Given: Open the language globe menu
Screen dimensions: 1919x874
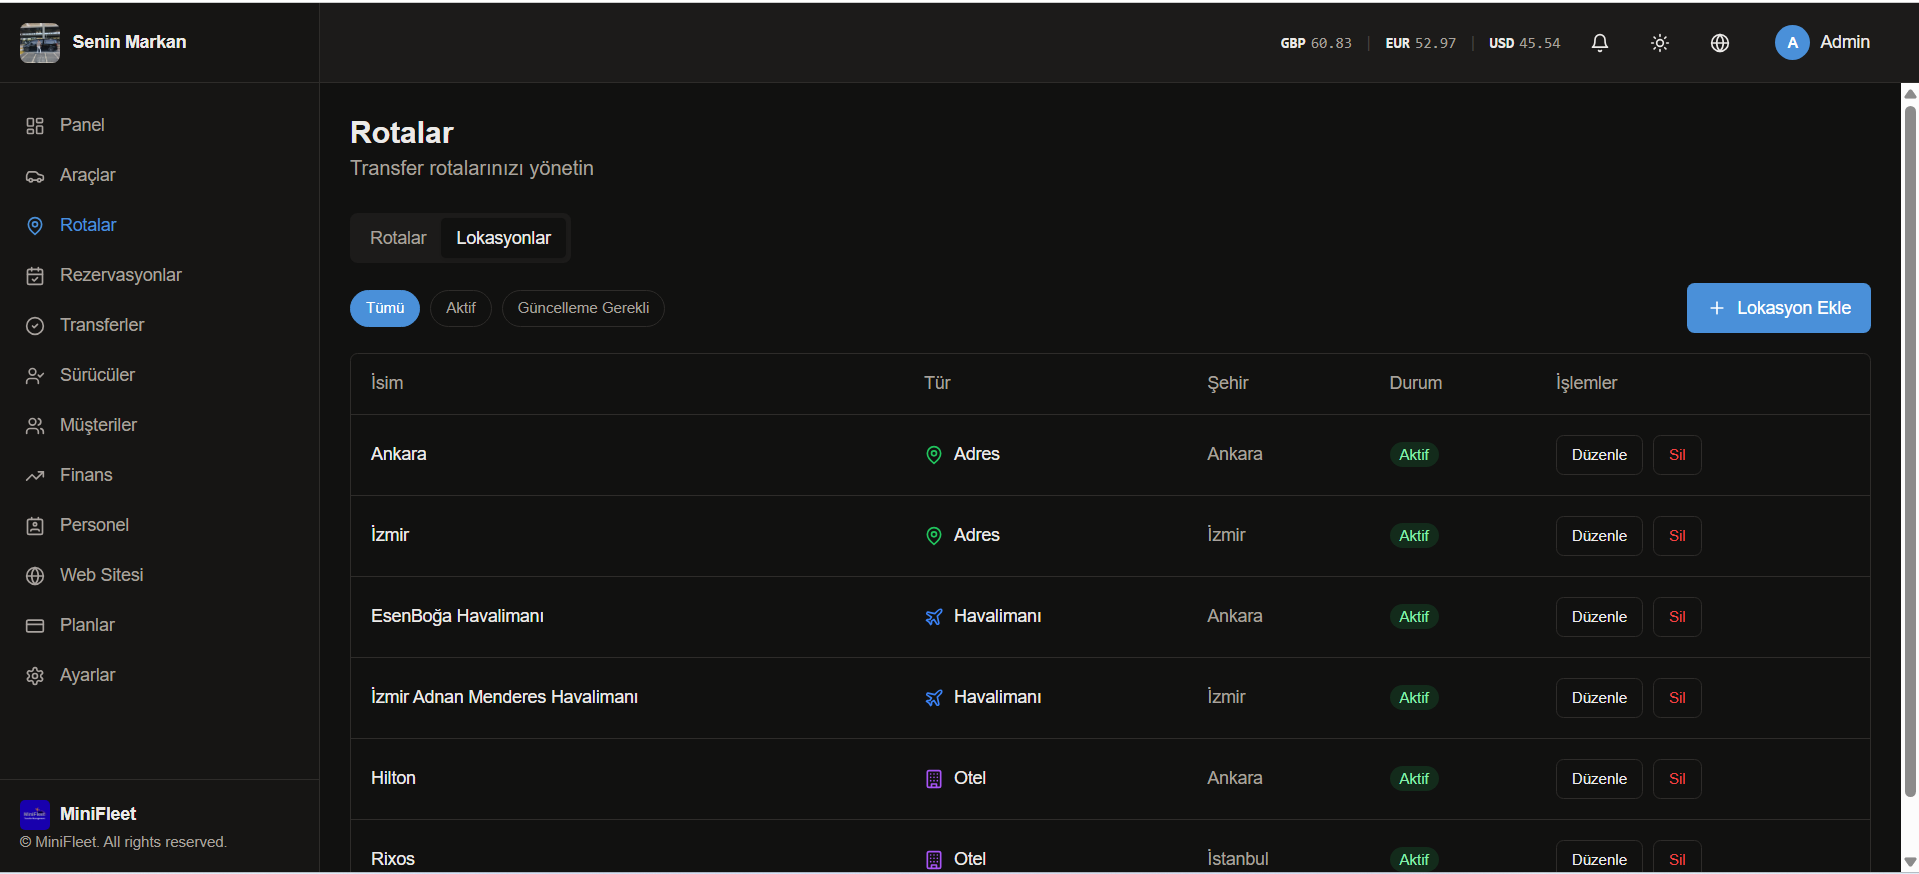Looking at the screenshot, I should pyautogui.click(x=1720, y=43).
